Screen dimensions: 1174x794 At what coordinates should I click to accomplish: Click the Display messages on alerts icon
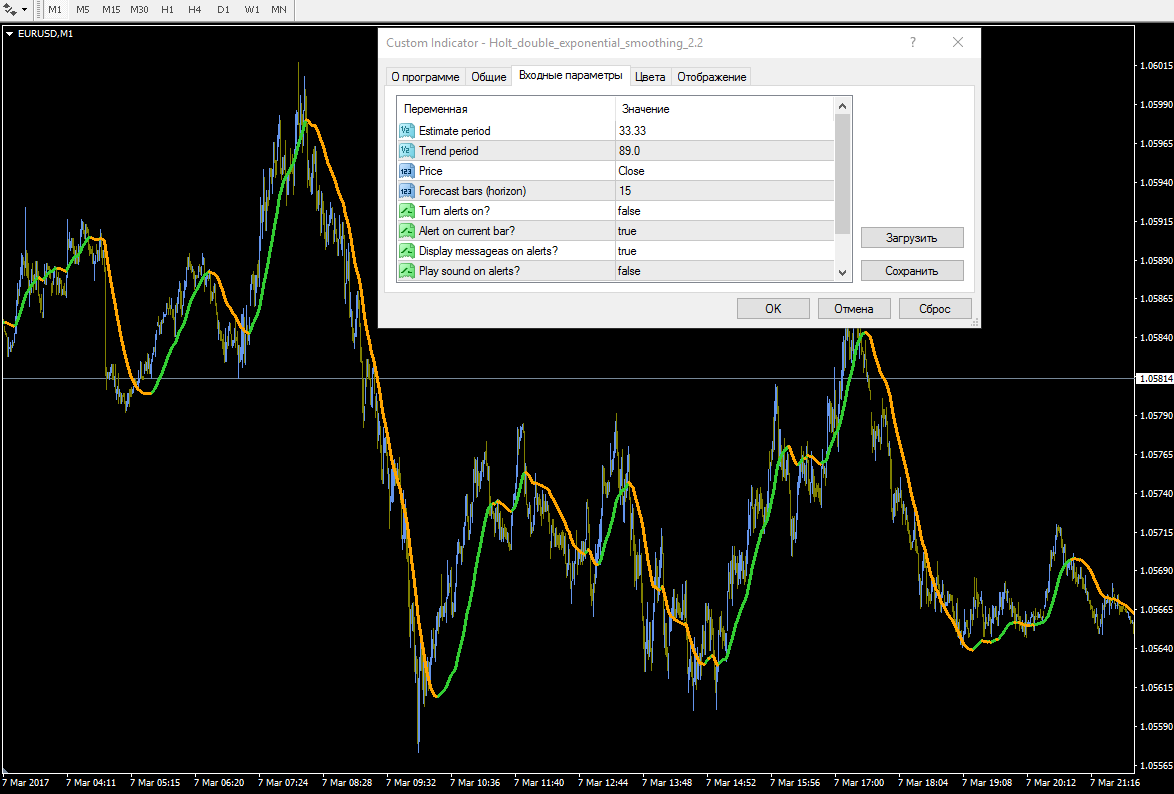[x=407, y=251]
